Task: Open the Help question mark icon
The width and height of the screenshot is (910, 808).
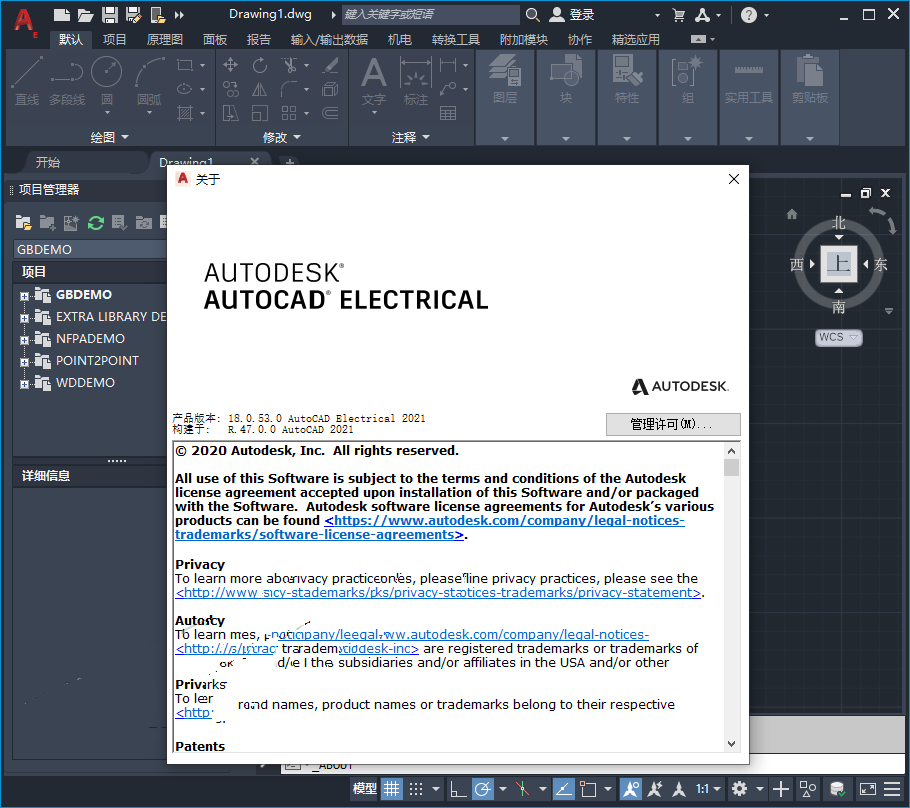Action: (x=749, y=15)
